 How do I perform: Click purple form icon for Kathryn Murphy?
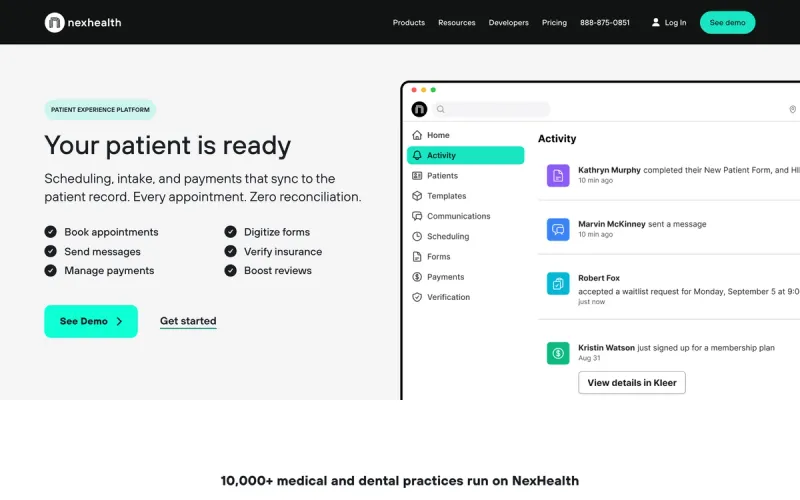[x=558, y=176]
